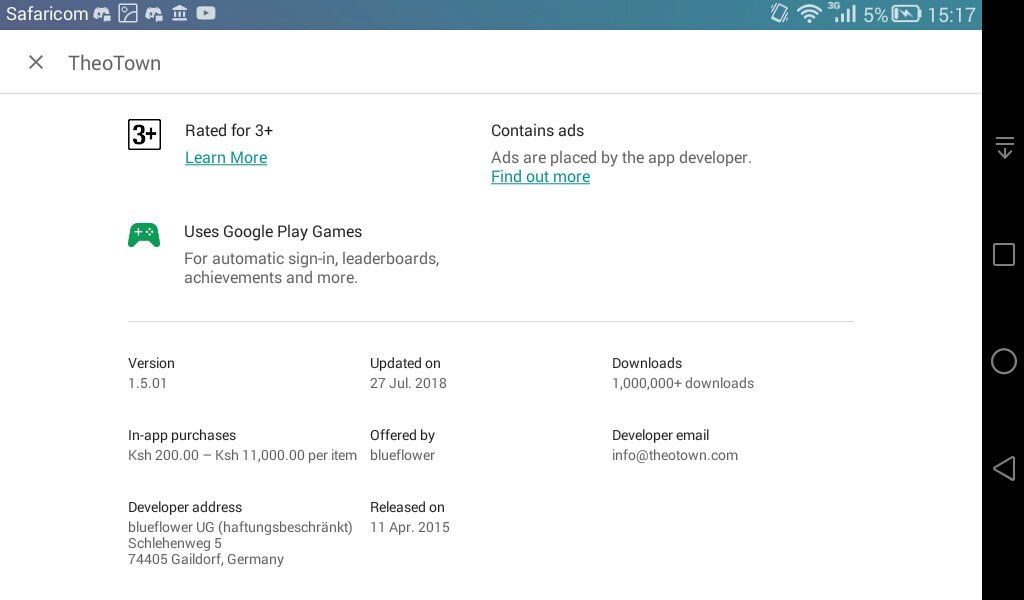Tap the blueflower UG (haftungsbeschränkt) address line
The width and height of the screenshot is (1024, 600).
[x=240, y=527]
